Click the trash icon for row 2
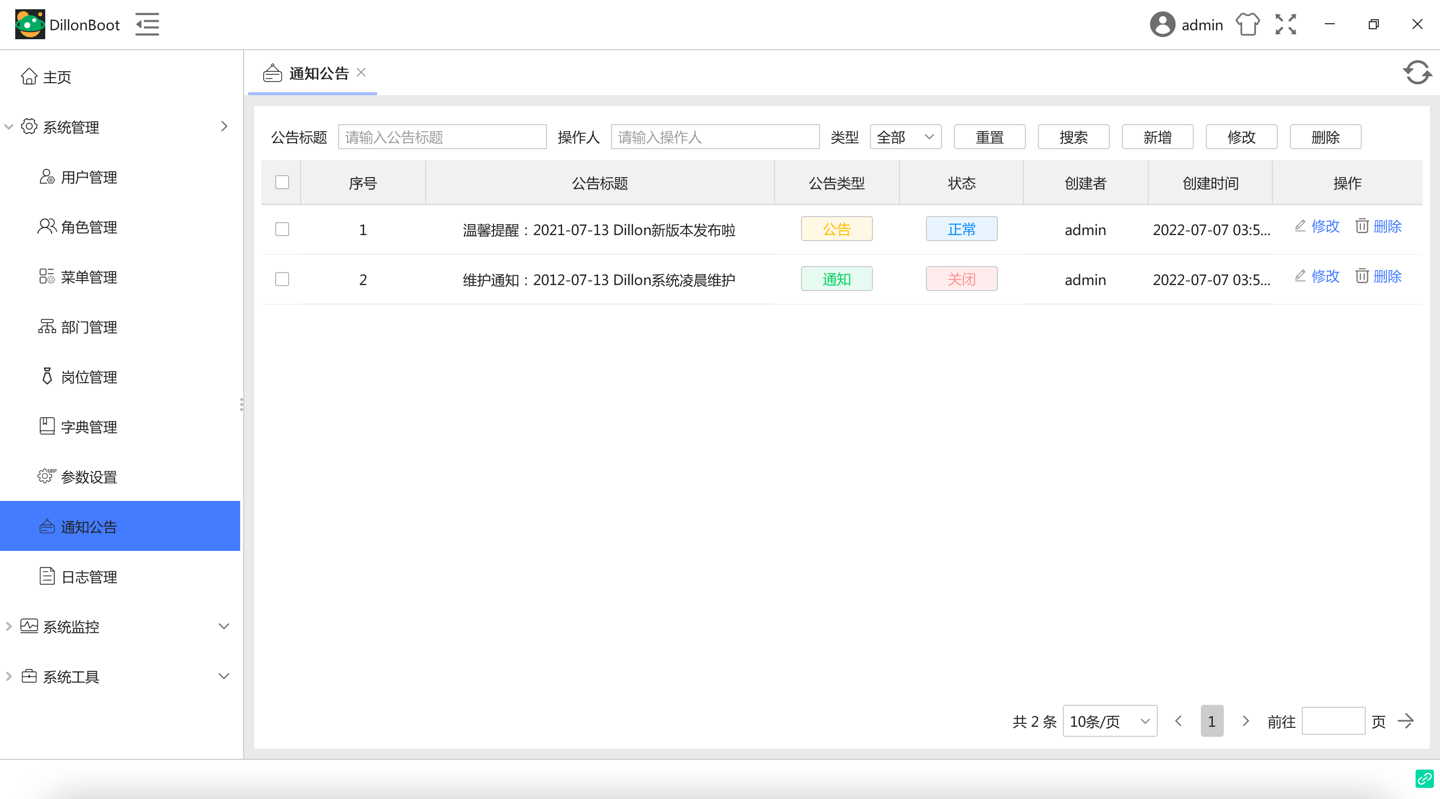Viewport: 1440px width, 799px height. (x=1362, y=276)
